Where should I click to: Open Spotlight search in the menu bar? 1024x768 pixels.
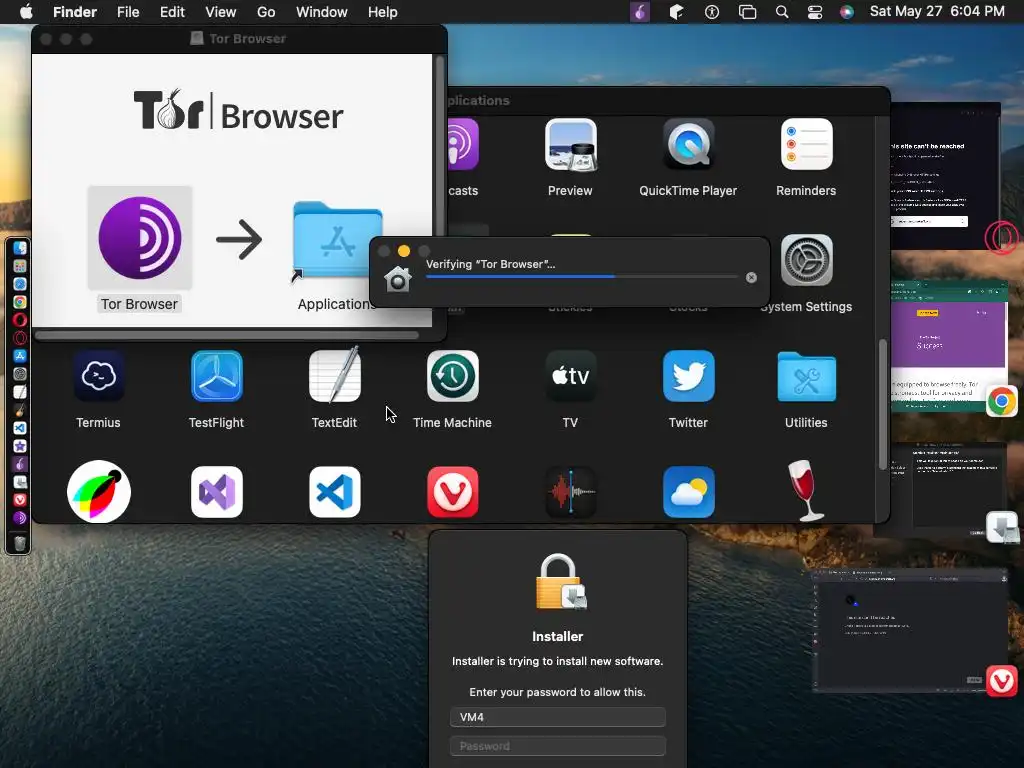coord(782,12)
